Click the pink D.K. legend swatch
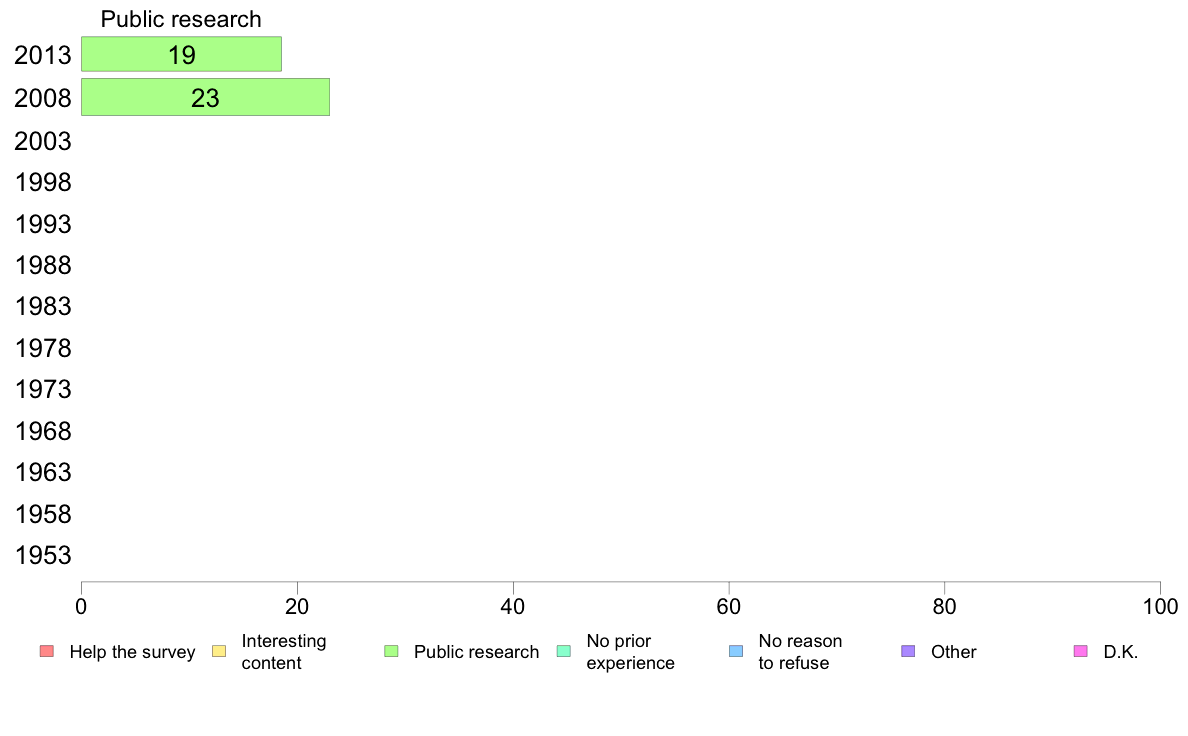This screenshot has height=736, width=1188. [x=1080, y=652]
